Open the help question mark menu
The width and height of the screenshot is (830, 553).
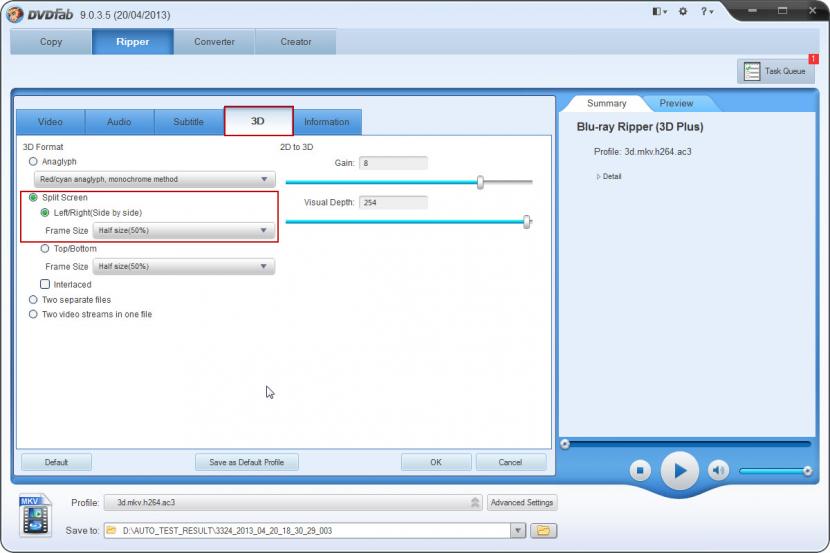click(x=707, y=11)
